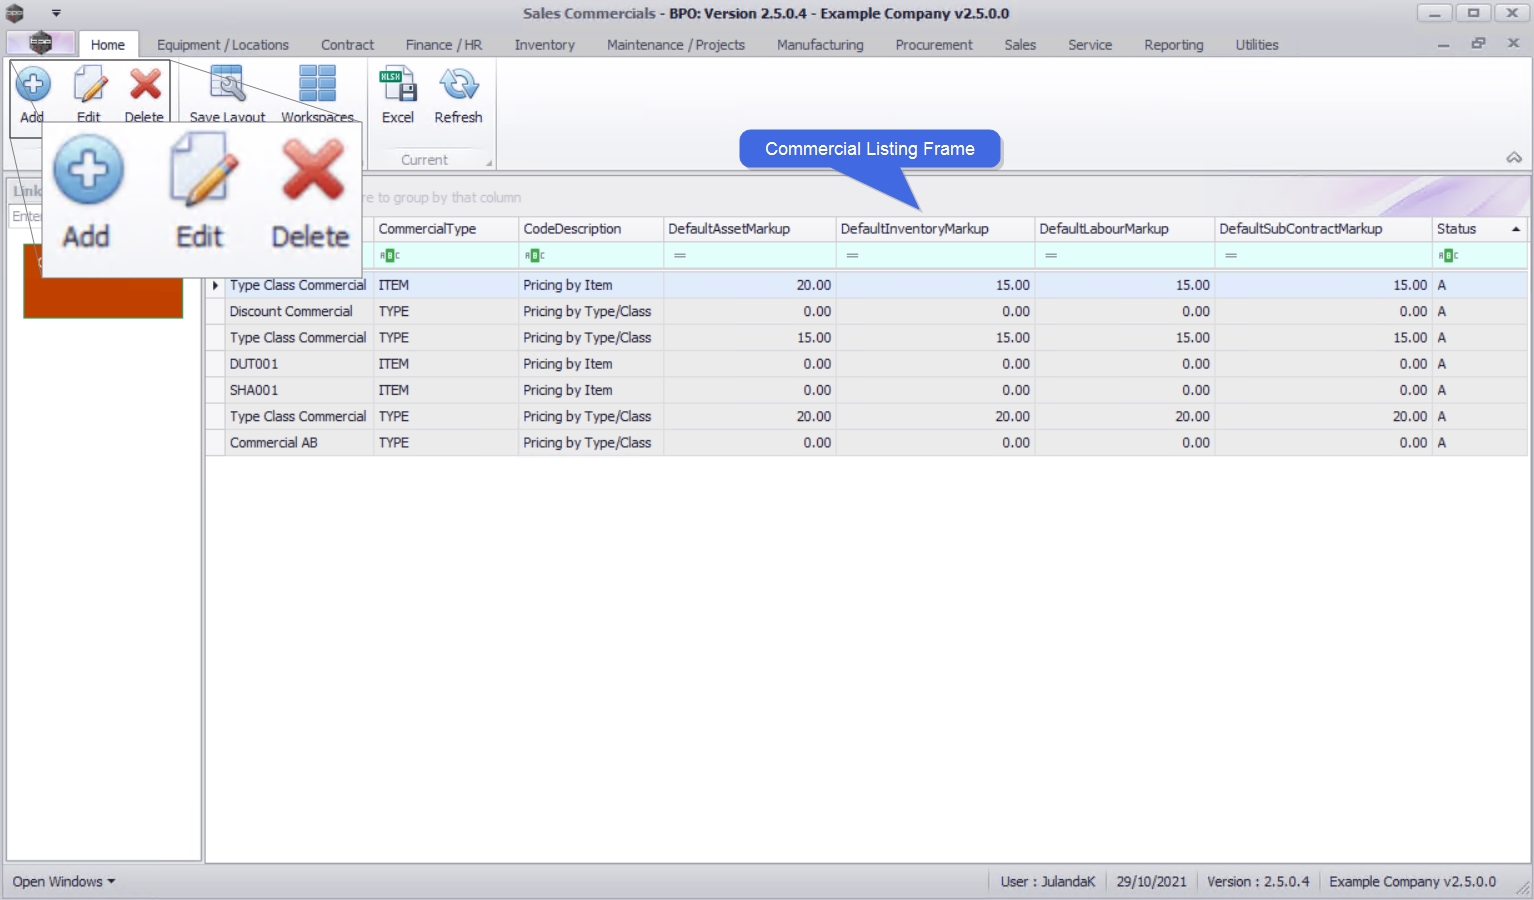Sort by the DefaultLabourMarkup column header
This screenshot has height=900, width=1534.
coord(1124,229)
